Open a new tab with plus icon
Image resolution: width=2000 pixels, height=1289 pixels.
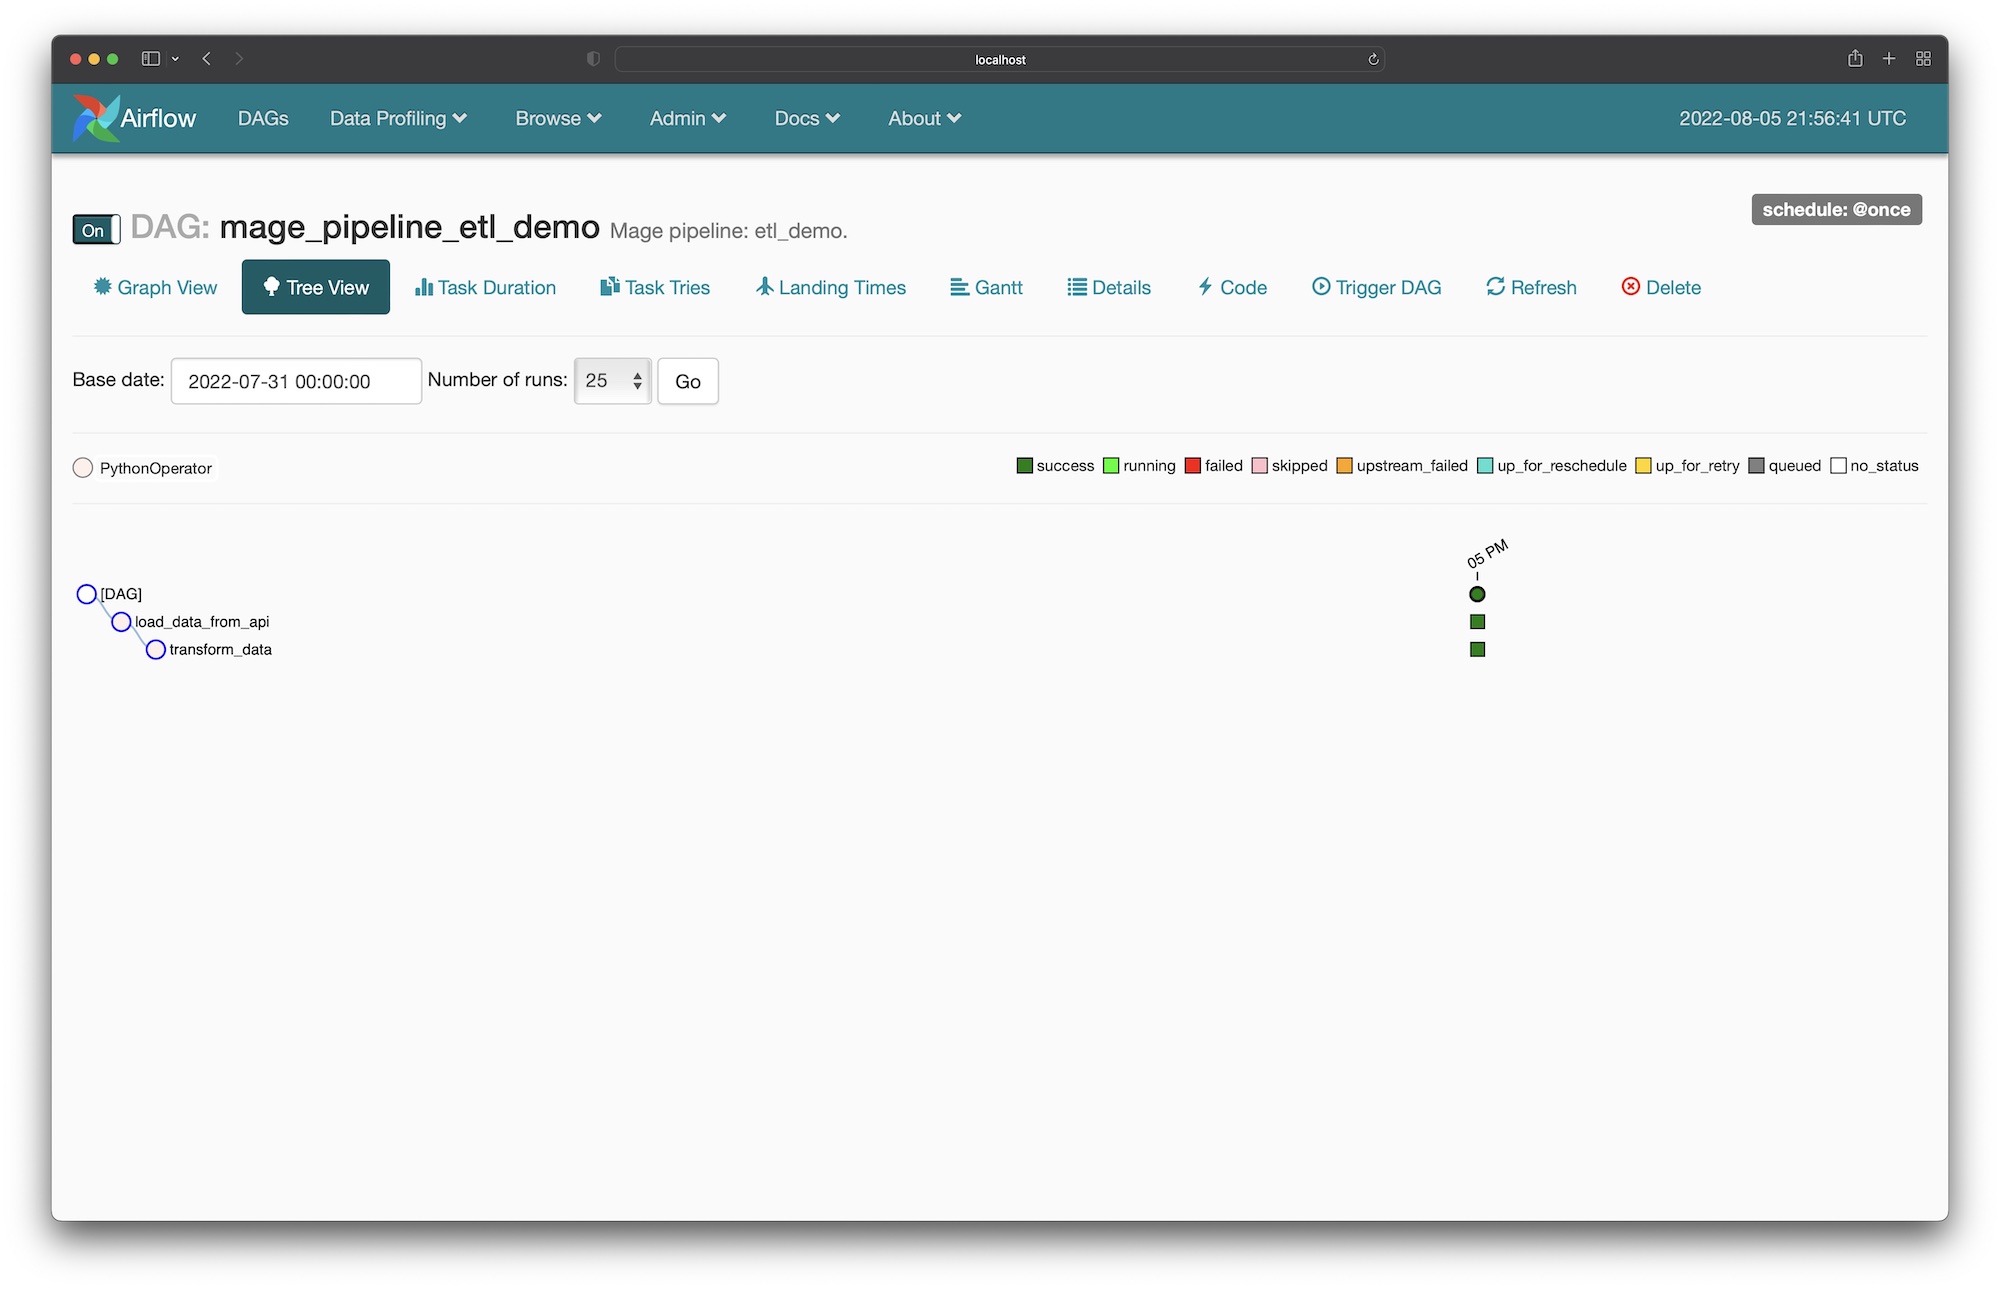(x=1889, y=59)
